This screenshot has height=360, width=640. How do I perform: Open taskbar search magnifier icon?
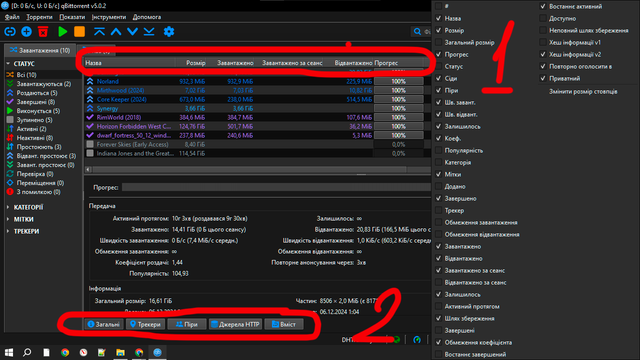tap(27, 352)
